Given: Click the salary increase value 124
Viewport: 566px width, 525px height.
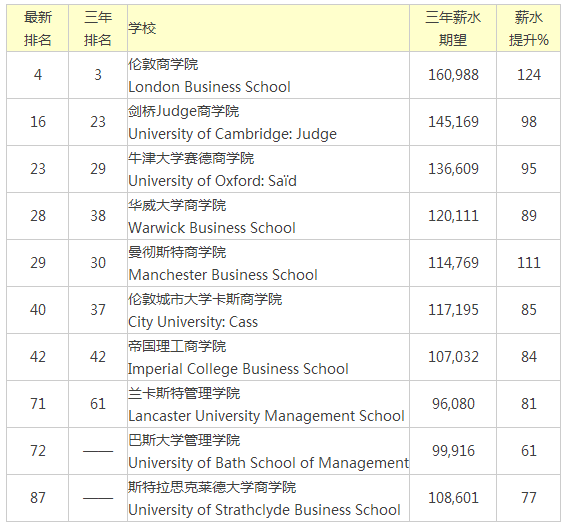Looking at the screenshot, I should (x=528, y=75).
